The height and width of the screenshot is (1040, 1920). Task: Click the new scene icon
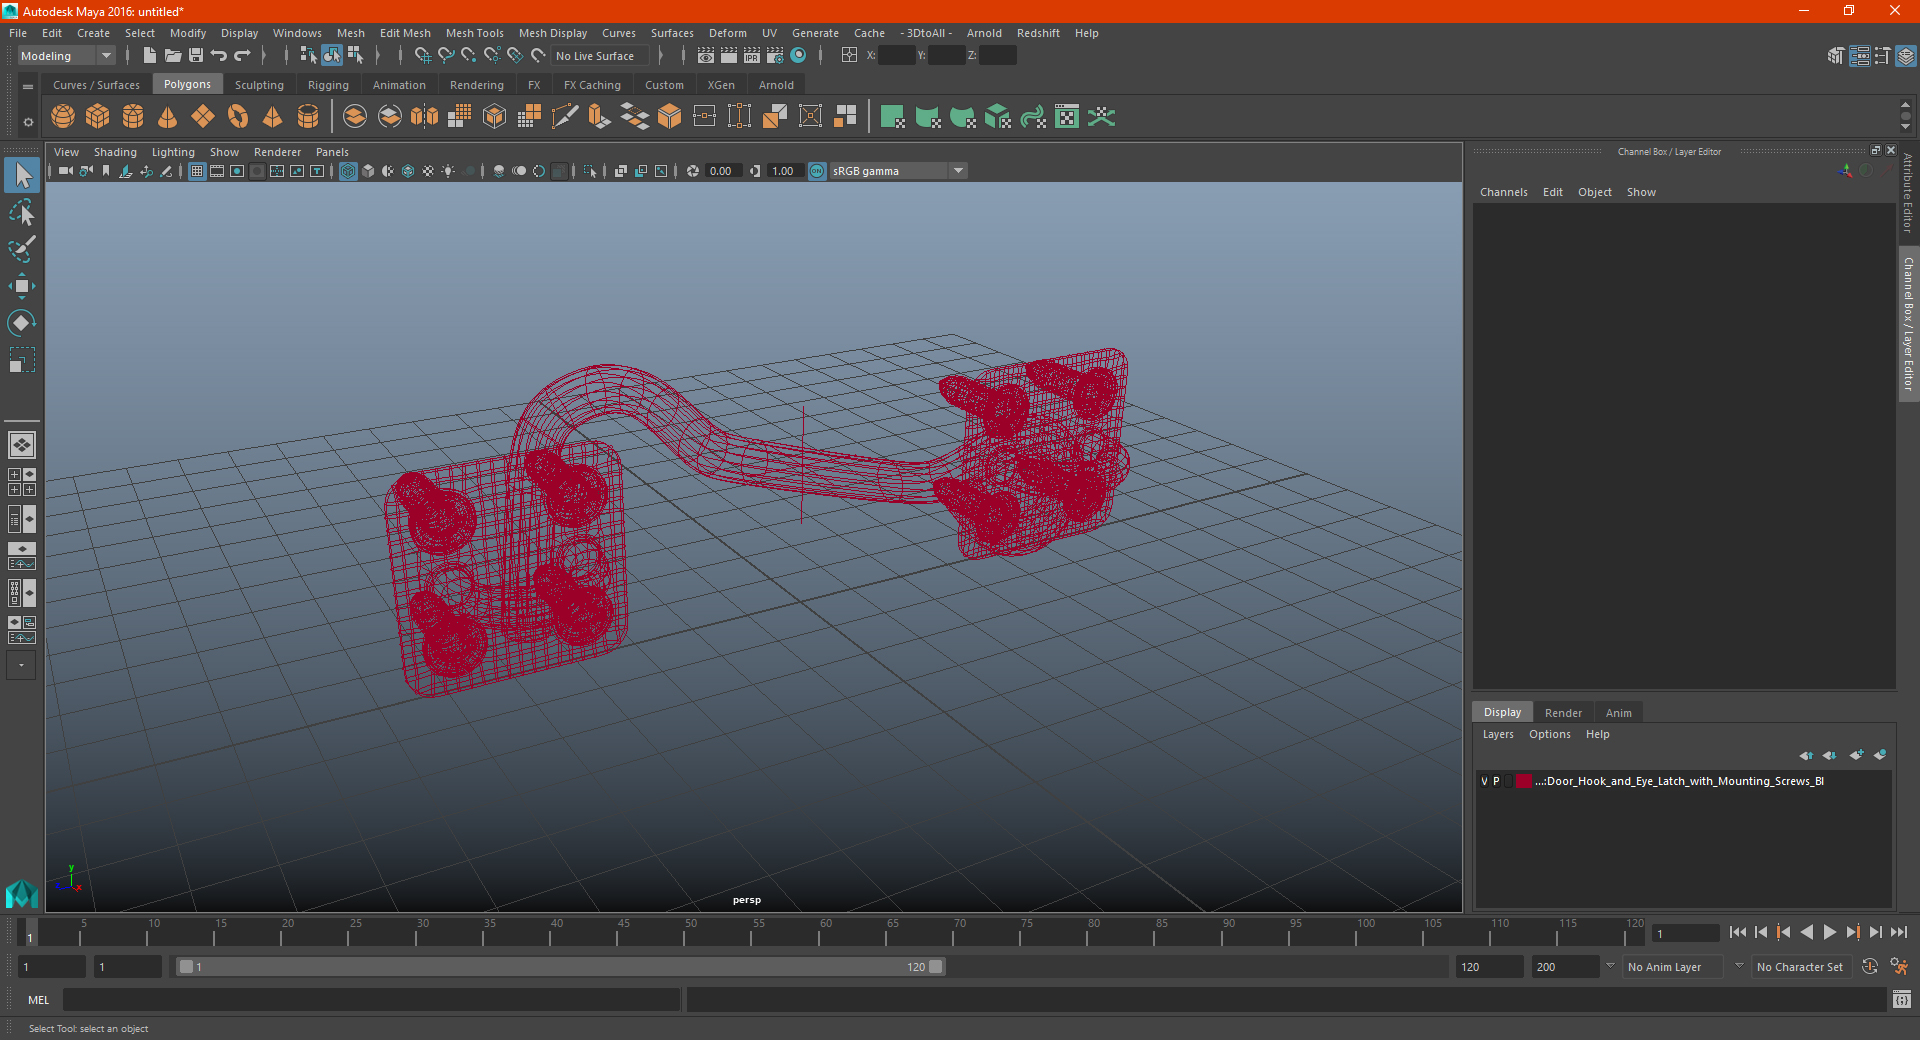[x=149, y=56]
